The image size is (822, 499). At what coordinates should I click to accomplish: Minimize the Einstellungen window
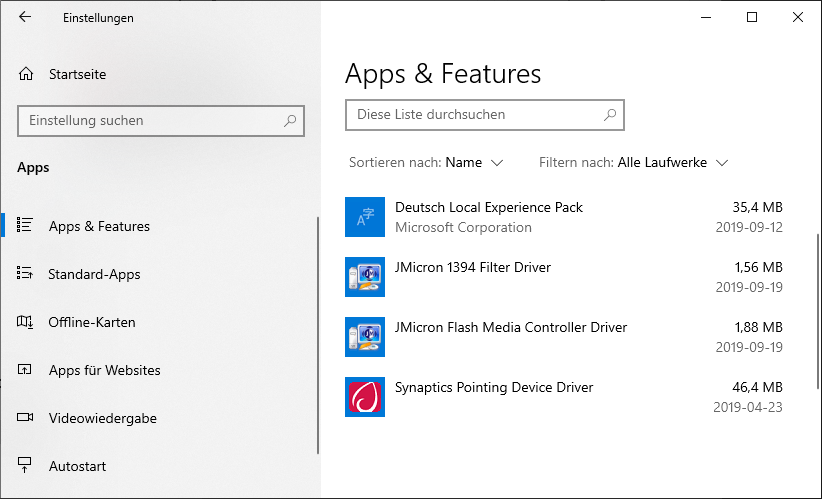point(706,17)
